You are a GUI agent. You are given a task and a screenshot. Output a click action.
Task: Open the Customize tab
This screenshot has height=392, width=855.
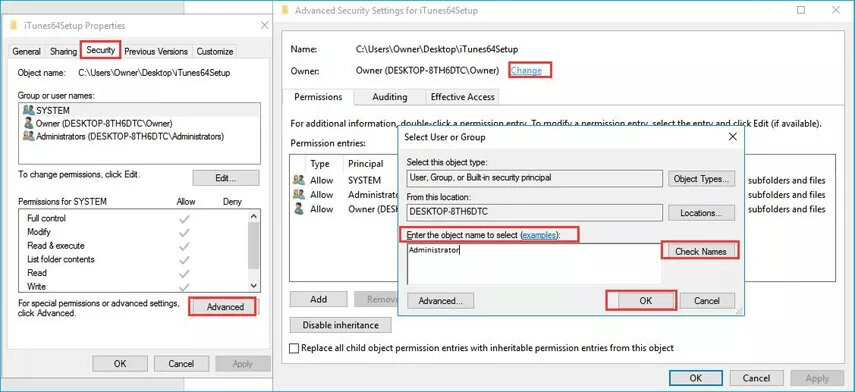tap(215, 51)
